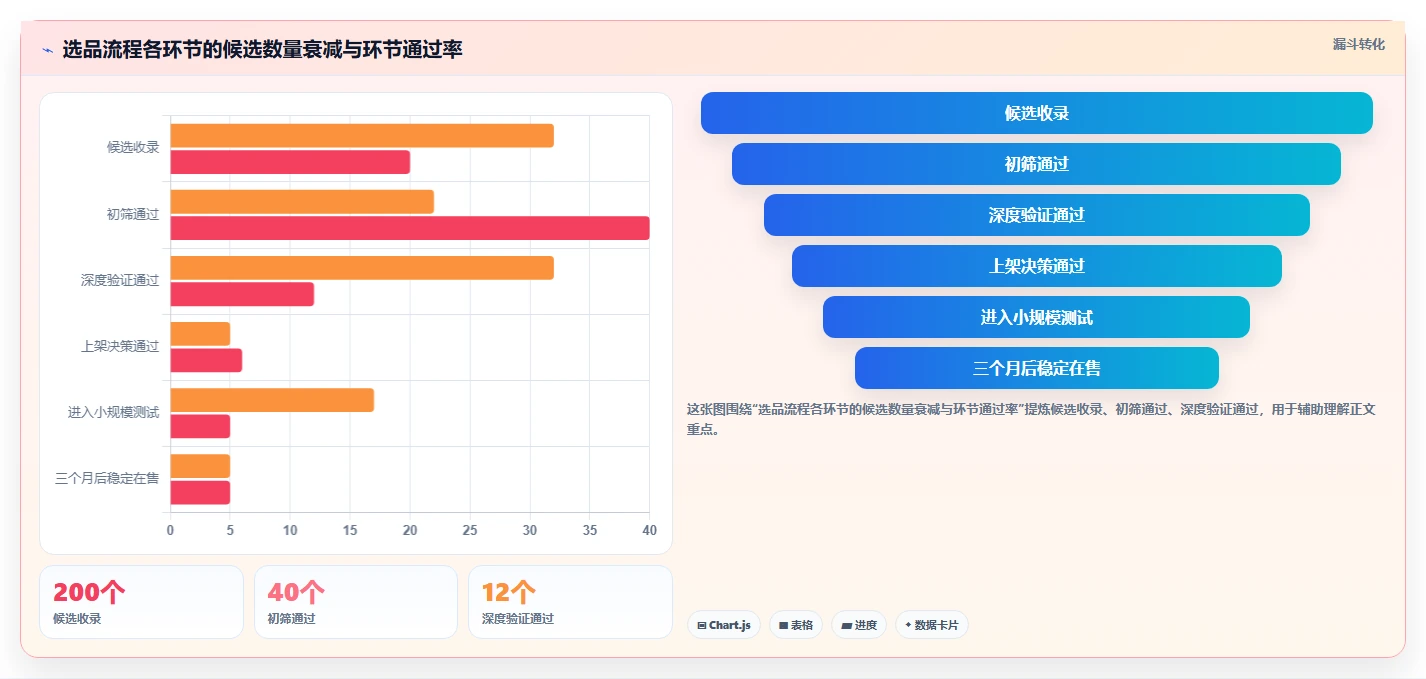Click the orange bar for 候选收录
Image resolution: width=1426 pixels, height=679 pixels.
tap(362, 136)
